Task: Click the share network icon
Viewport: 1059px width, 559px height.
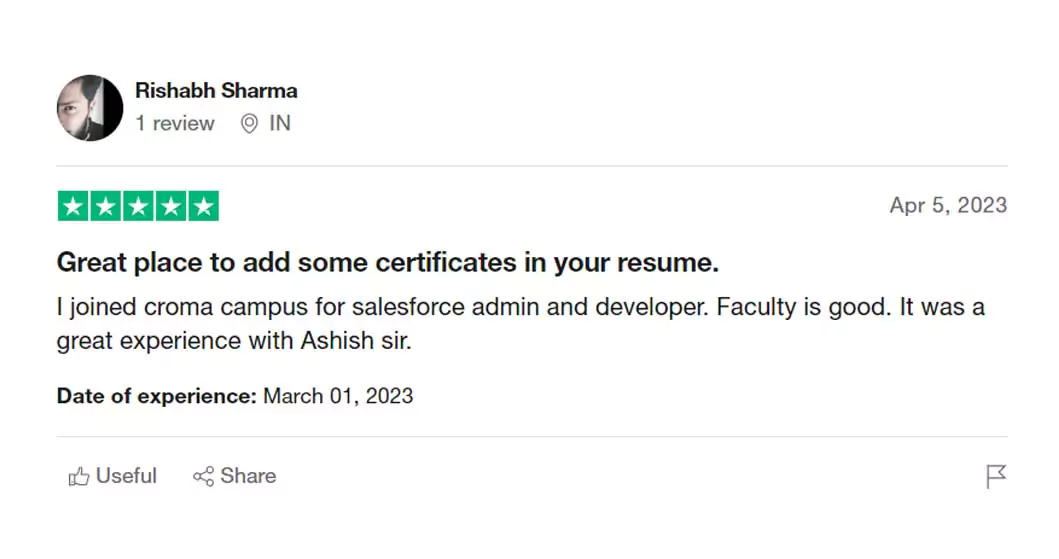Action: click(x=203, y=477)
